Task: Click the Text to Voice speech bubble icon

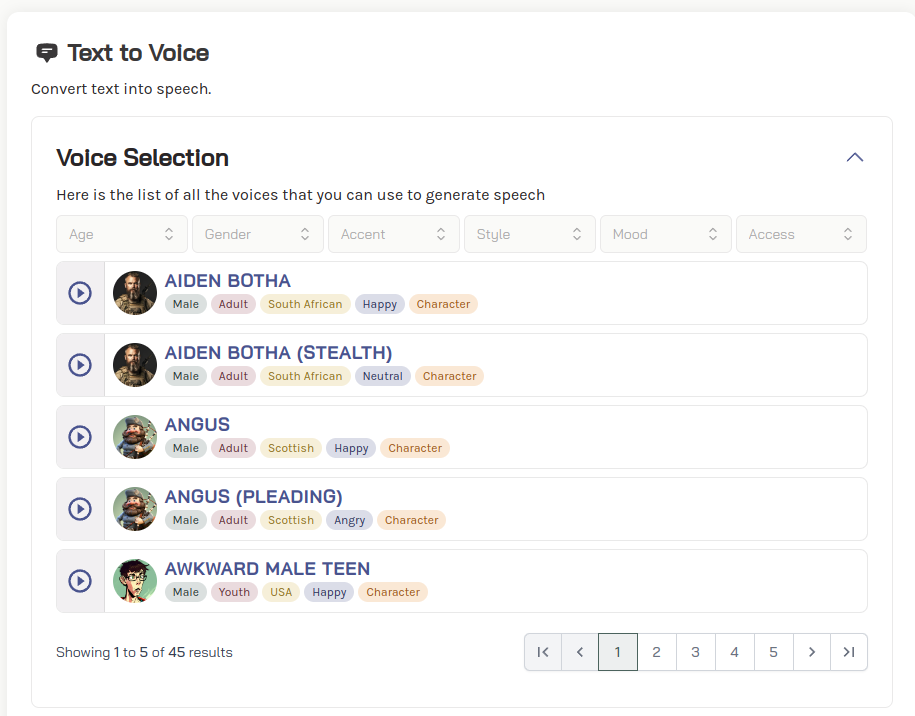Action: [47, 53]
